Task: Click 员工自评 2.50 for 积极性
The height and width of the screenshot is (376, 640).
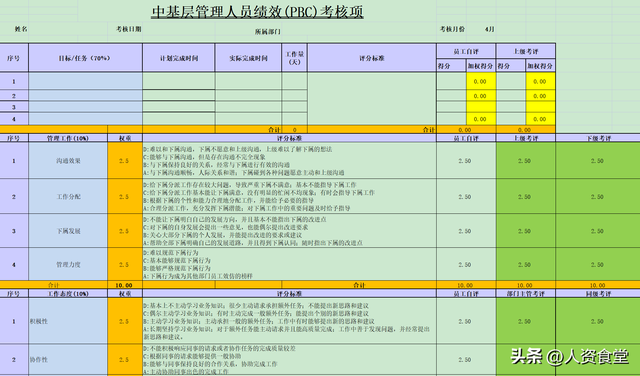Action: pyautogui.click(x=466, y=321)
